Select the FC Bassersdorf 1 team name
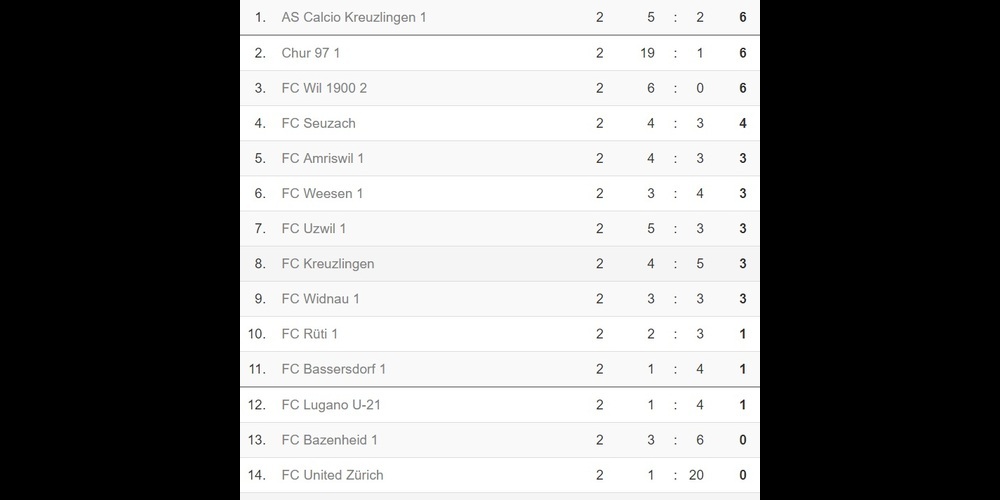1000x500 pixels. point(334,369)
